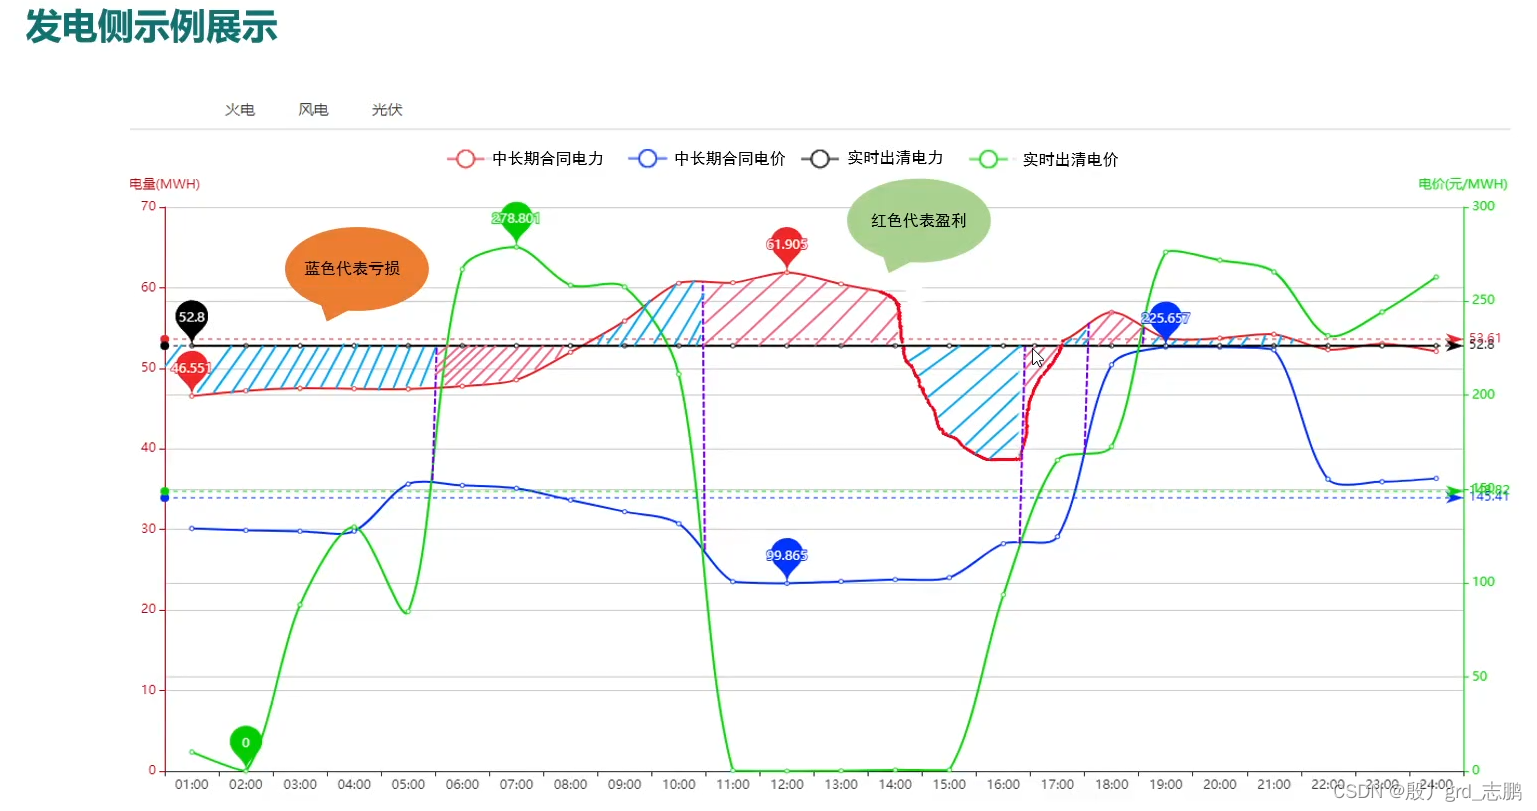The image size is (1537, 811).
Task: Click the 12:00 x-axis tick label
Action: click(787, 785)
